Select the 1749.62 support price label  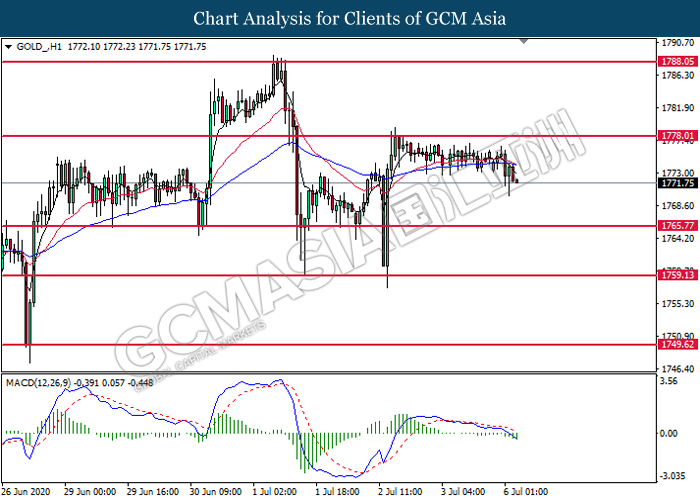click(678, 345)
